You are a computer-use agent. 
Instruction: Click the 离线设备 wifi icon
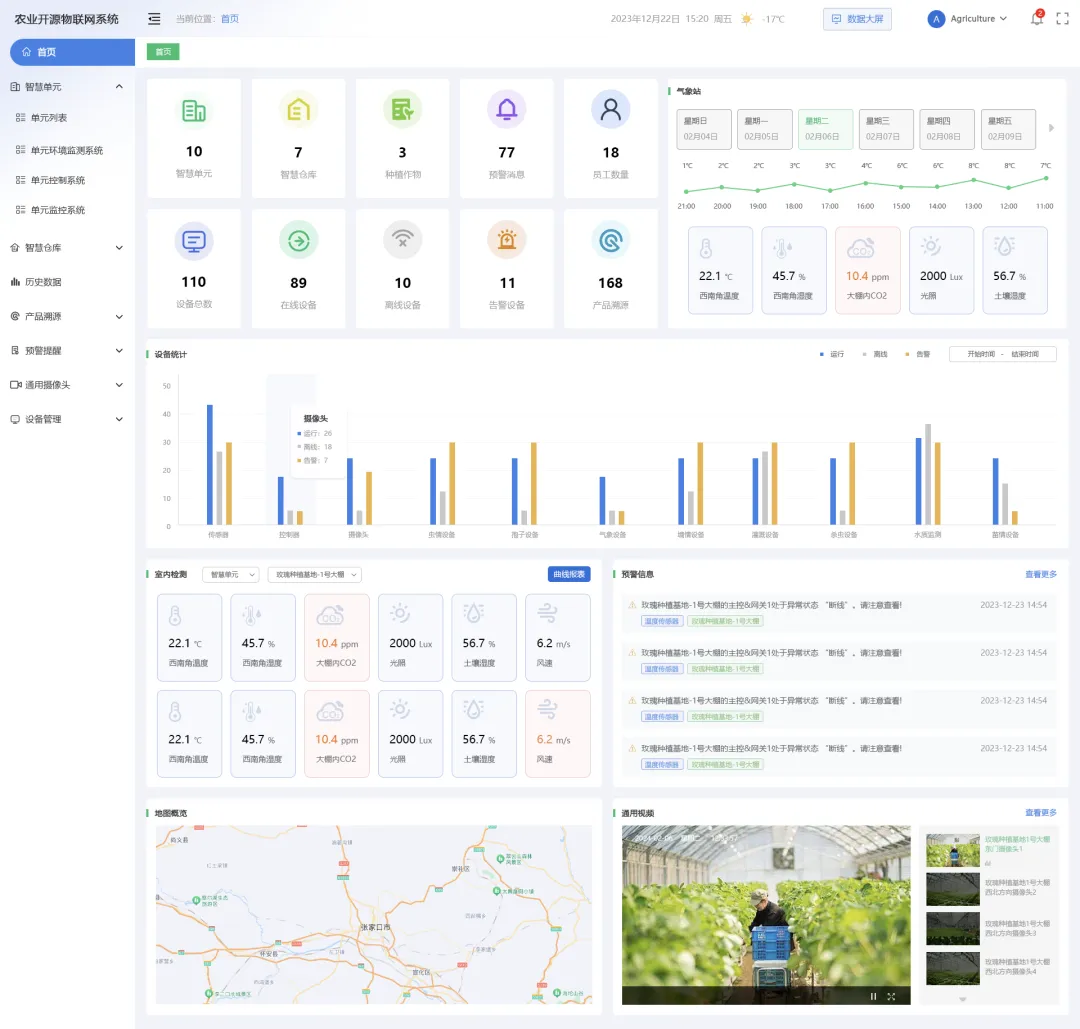coord(402,240)
